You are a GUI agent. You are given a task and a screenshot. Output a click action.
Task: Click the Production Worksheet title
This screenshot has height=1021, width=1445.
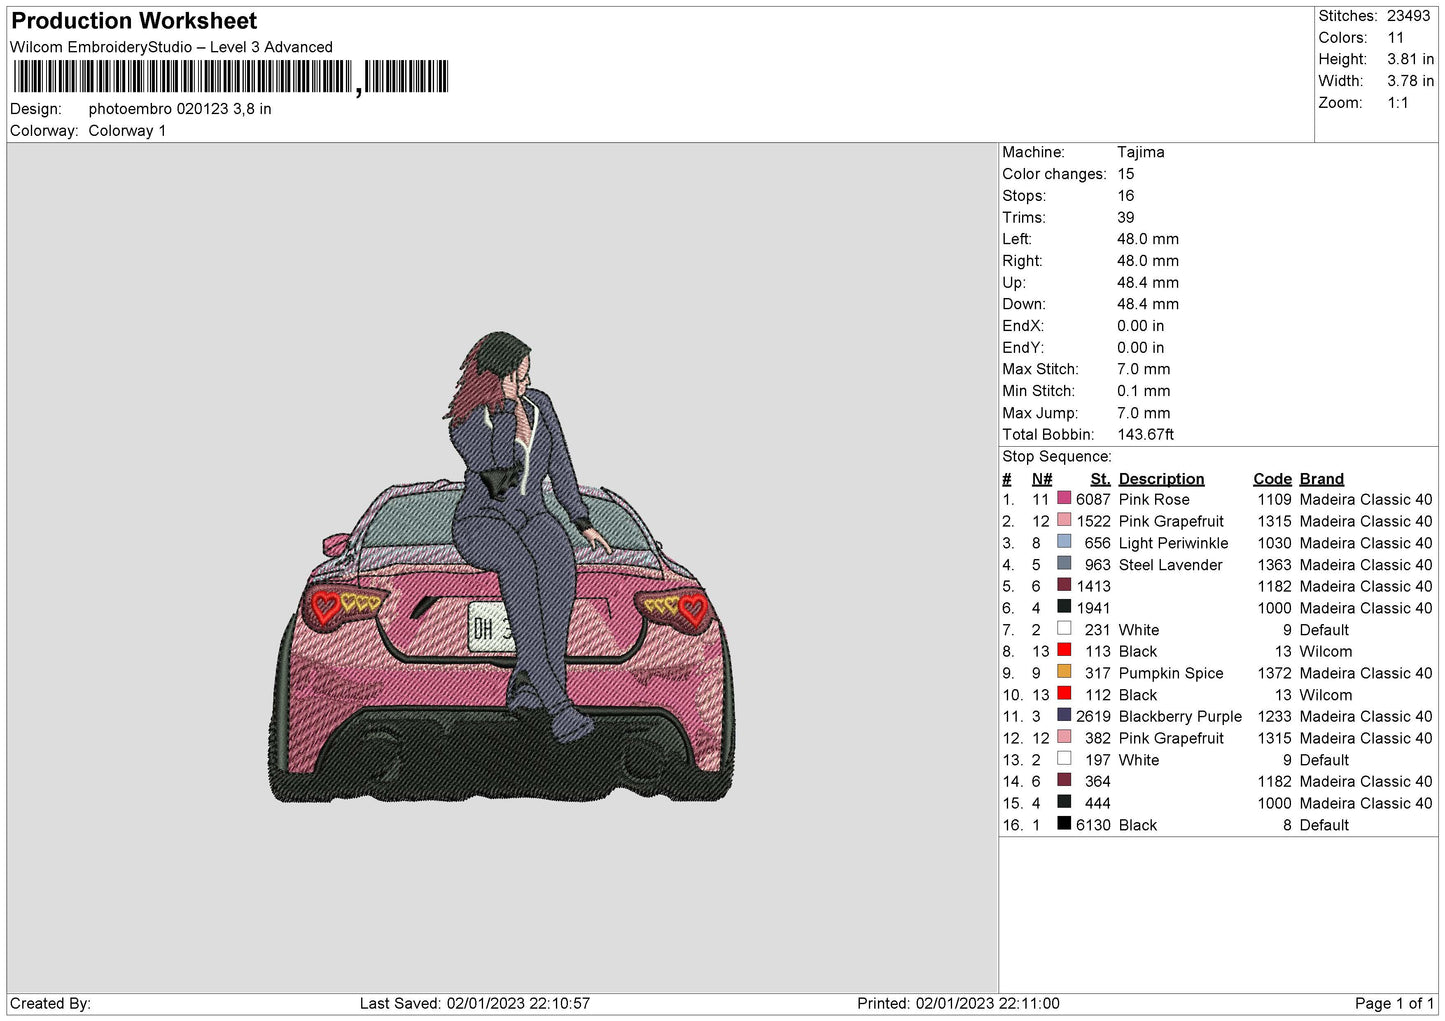tap(134, 21)
